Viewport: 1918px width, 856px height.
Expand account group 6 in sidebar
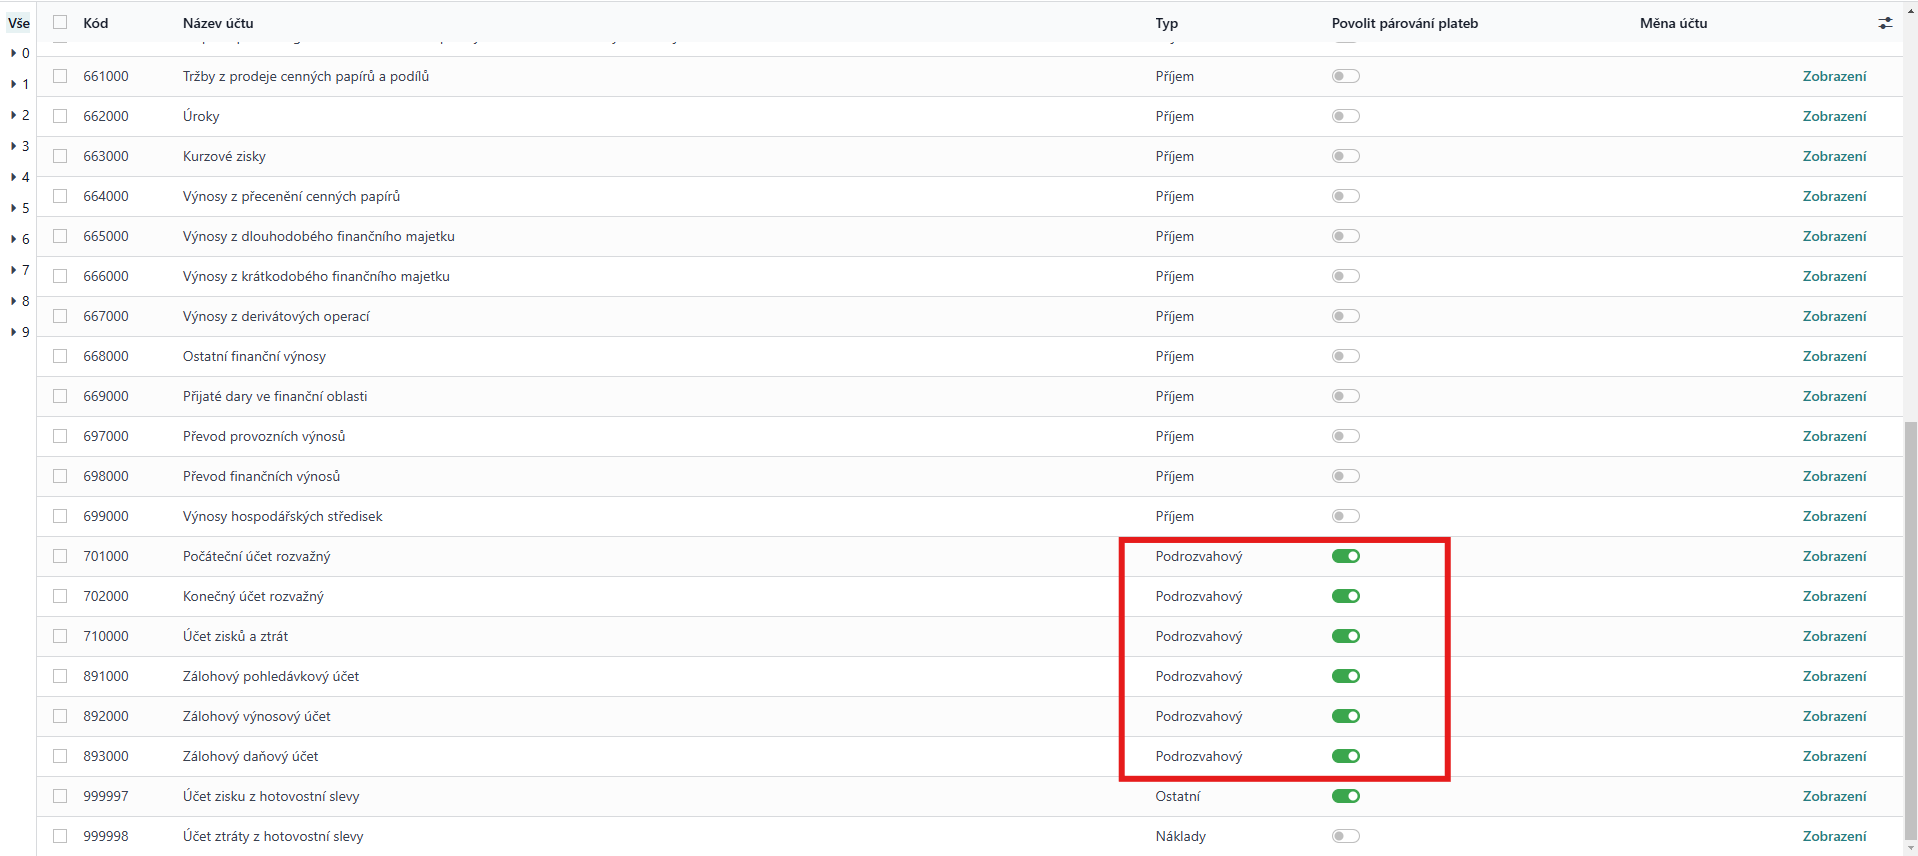[x=20, y=239]
